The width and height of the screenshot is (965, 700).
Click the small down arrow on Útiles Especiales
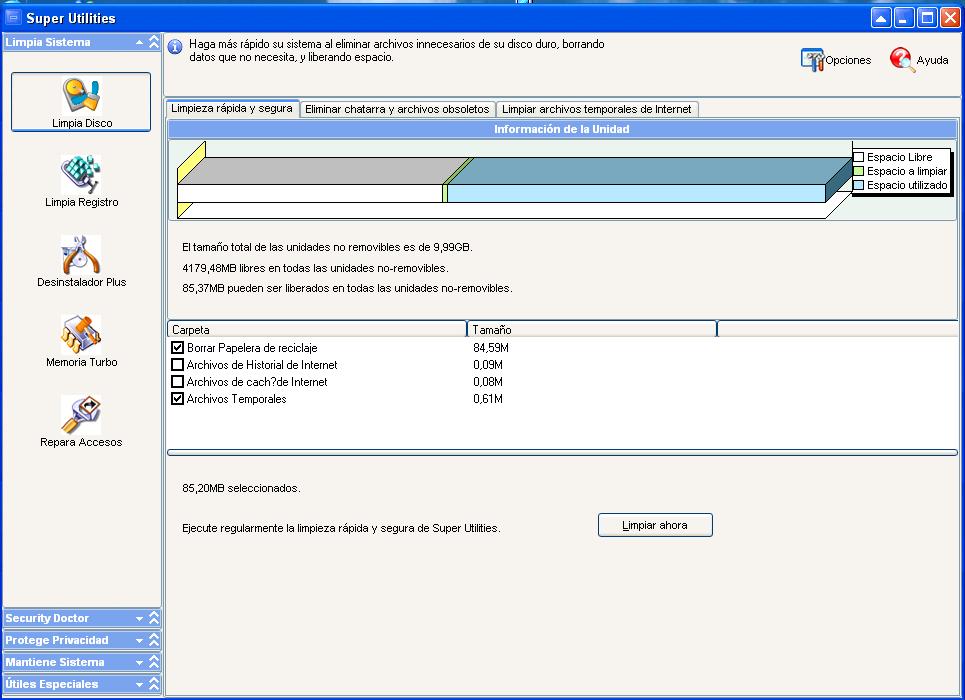[x=140, y=684]
